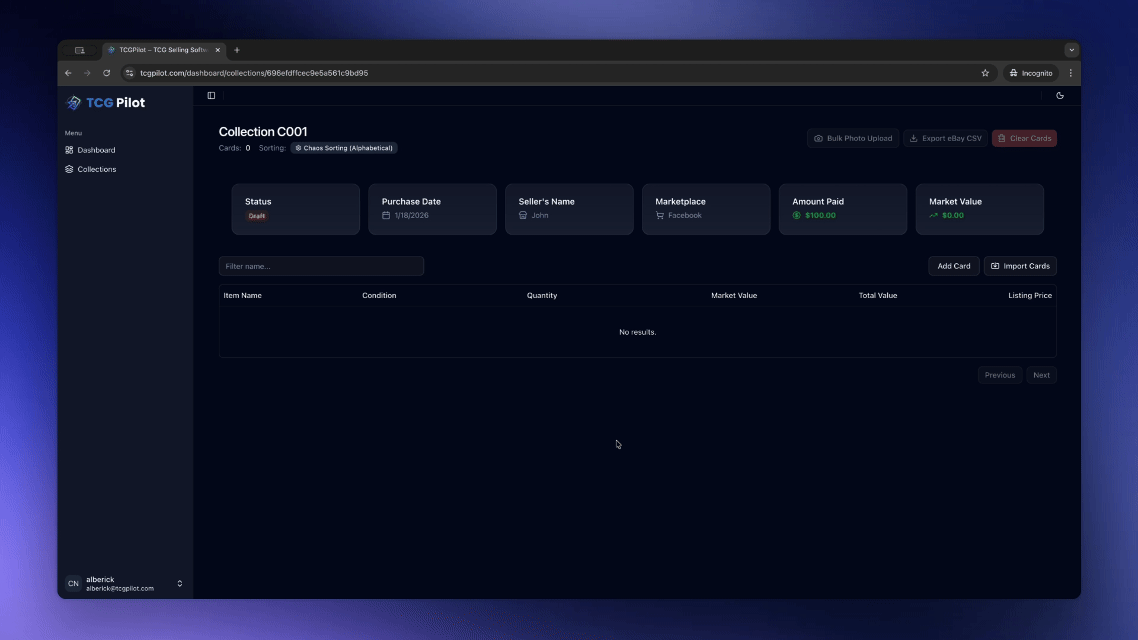Click the Add Card button
Viewport: 1138px width, 640px height.
[952, 265]
